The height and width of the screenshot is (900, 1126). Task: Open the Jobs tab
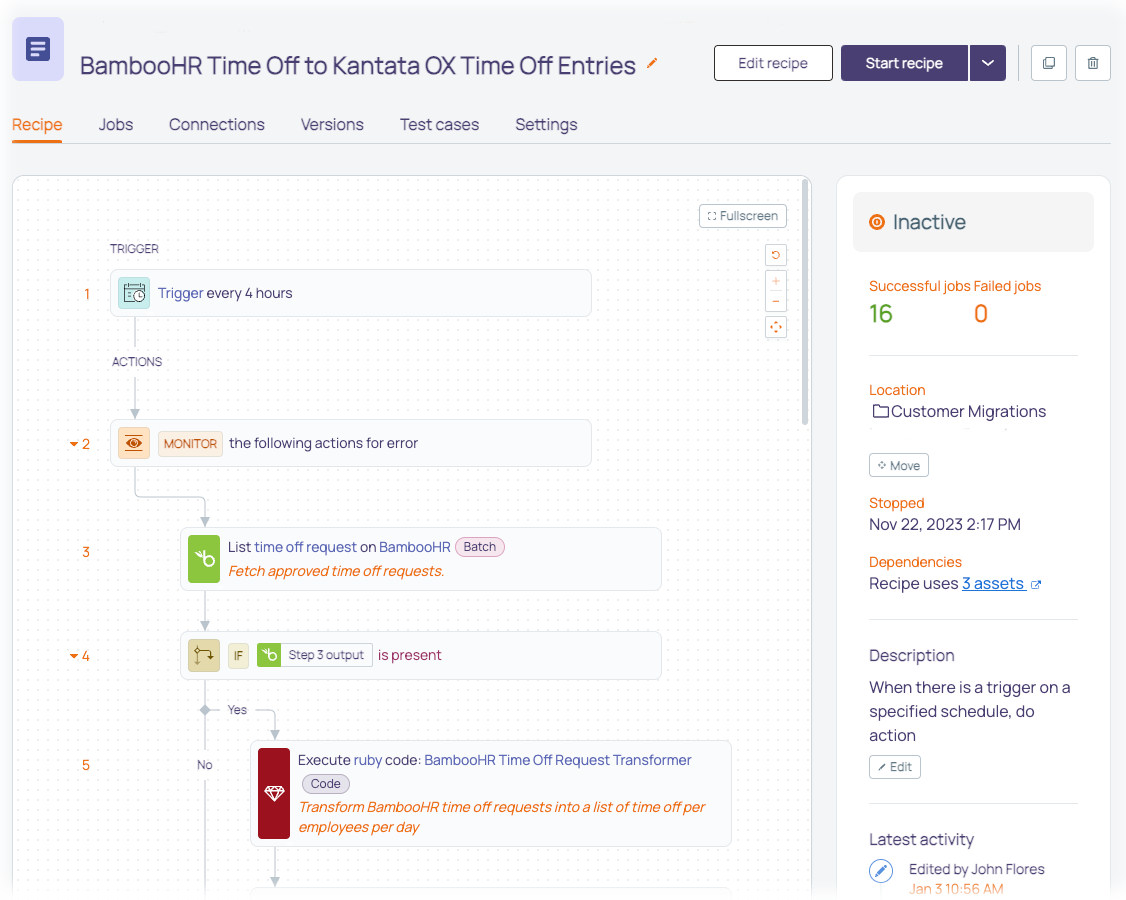[x=116, y=124]
